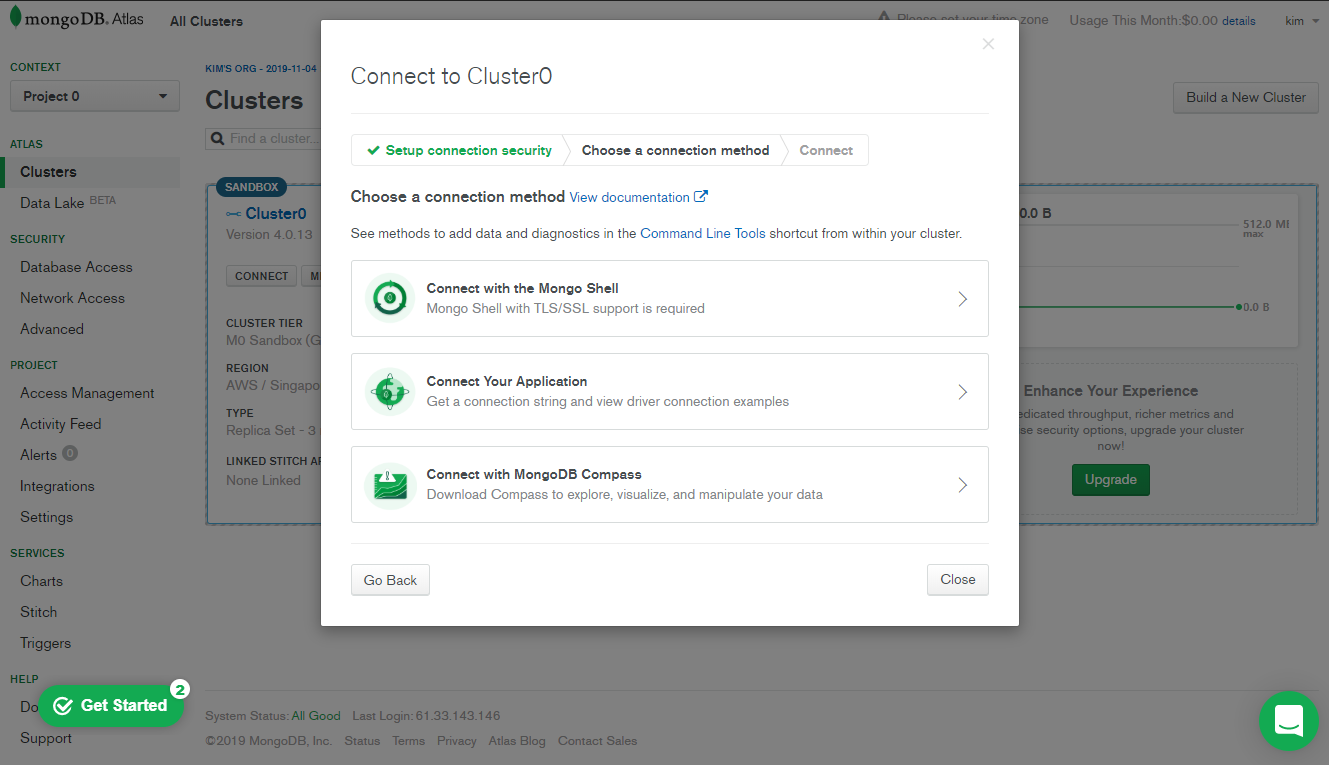Open the Terms footer link
The height and width of the screenshot is (765, 1329).
(408, 741)
